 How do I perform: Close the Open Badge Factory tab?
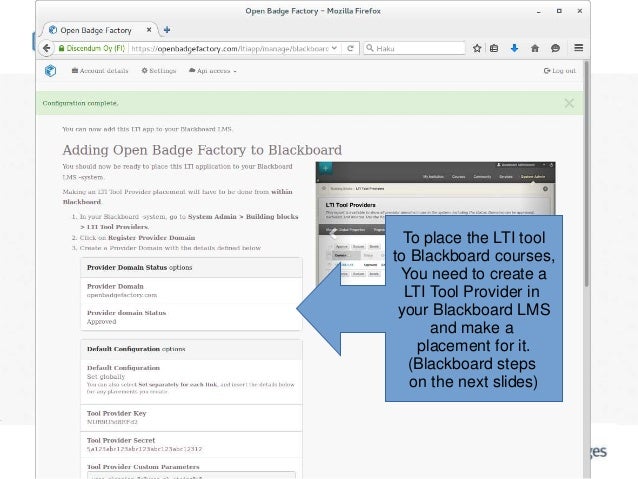[x=149, y=30]
